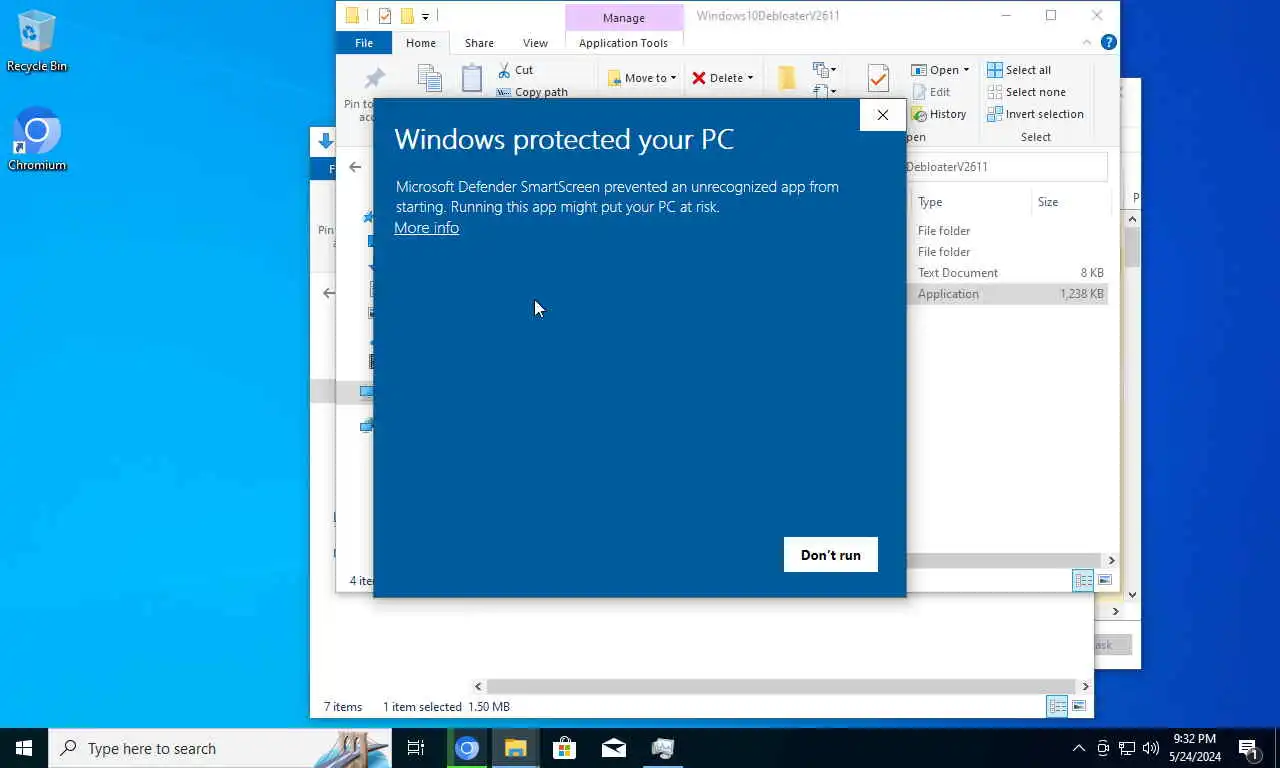Click Pin to Quick access icon
Image resolution: width=1280 pixels, height=768 pixels.
click(375, 78)
